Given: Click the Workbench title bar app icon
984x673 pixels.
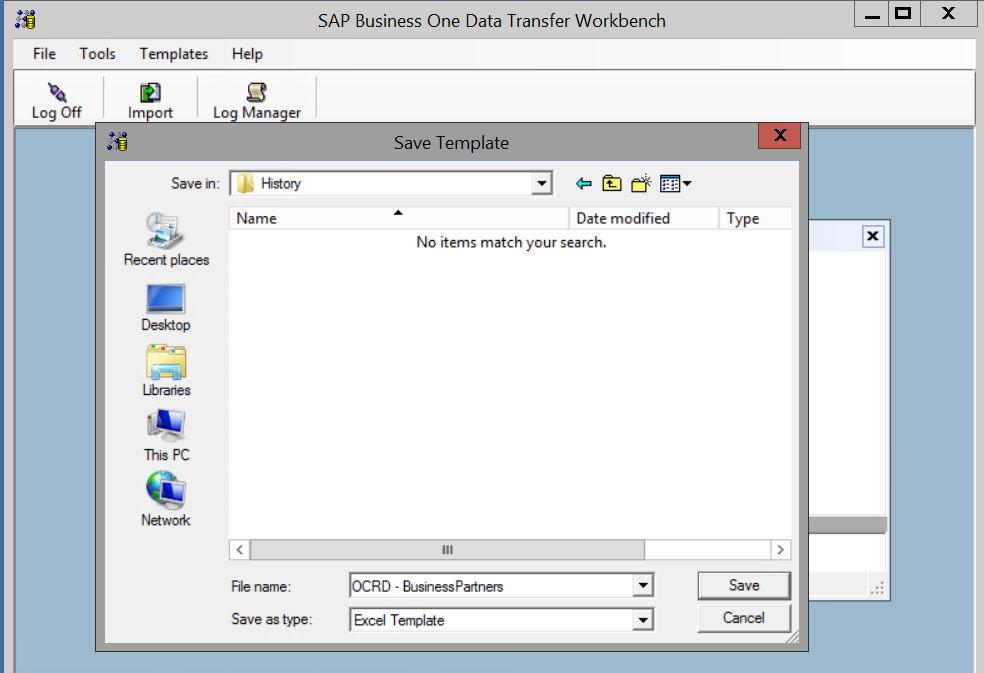Looking at the screenshot, I should [x=26, y=19].
